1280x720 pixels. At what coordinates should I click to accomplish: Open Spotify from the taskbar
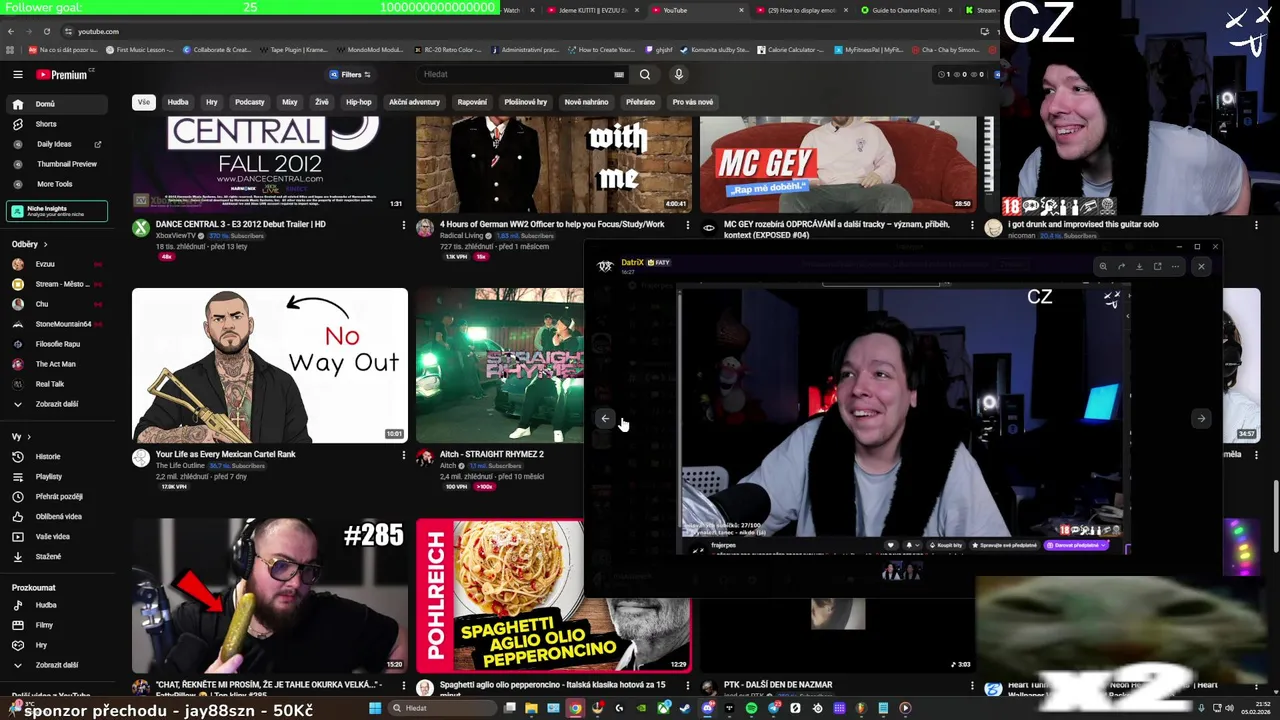click(x=752, y=708)
